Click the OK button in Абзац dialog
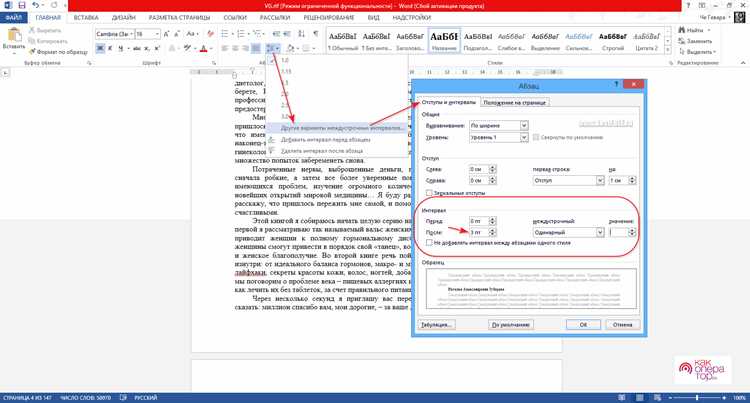 pyautogui.click(x=583, y=325)
